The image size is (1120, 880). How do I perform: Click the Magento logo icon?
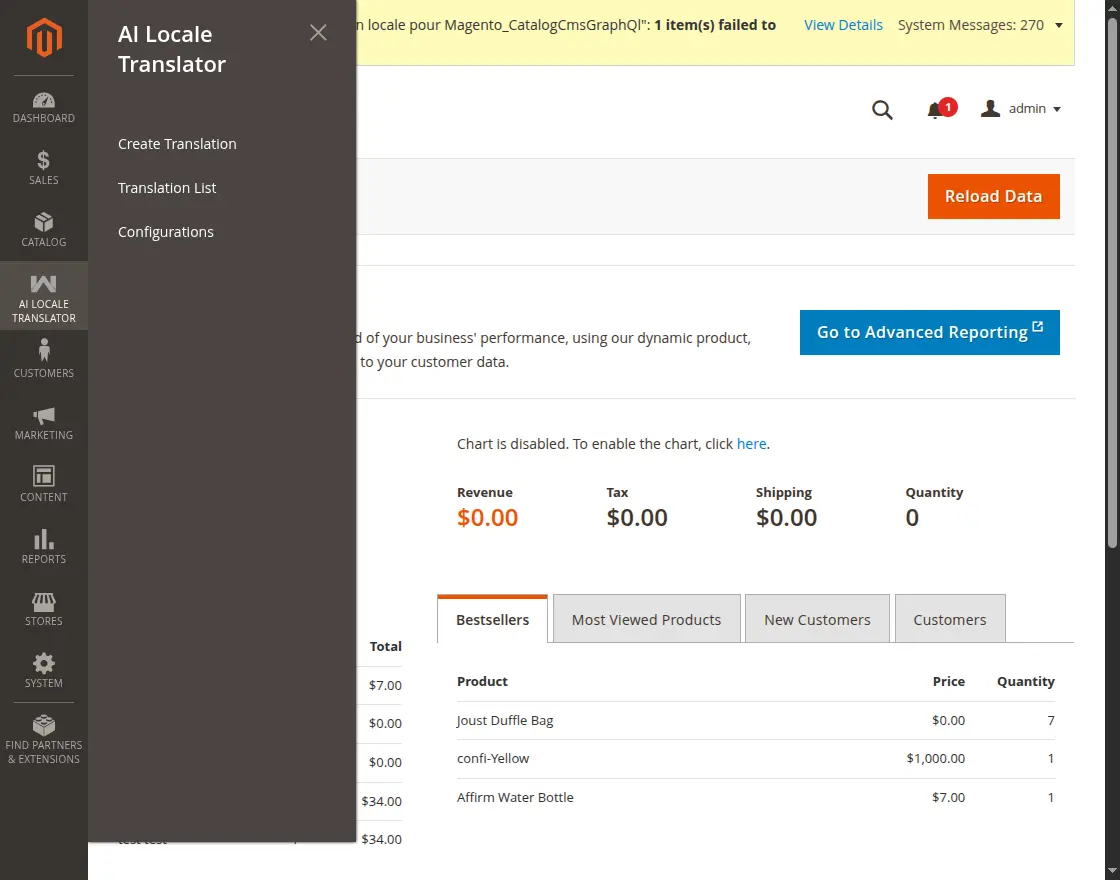click(44, 38)
